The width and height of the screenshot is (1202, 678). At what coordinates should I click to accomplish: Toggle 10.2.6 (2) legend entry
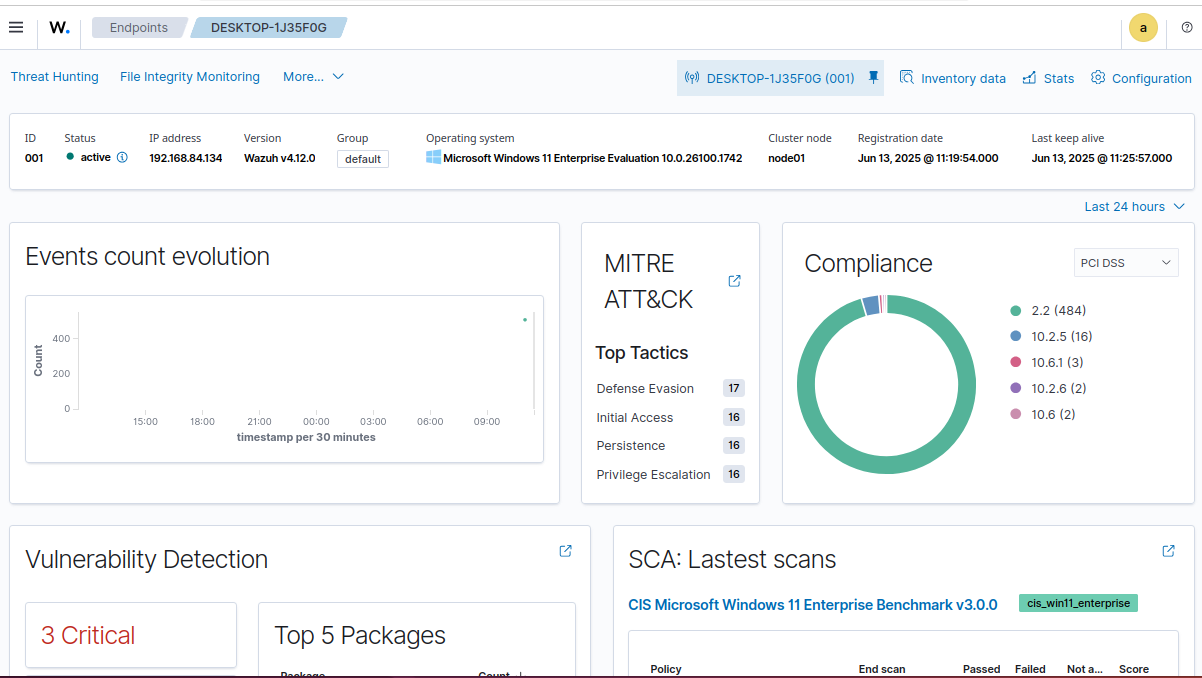(x=1048, y=388)
